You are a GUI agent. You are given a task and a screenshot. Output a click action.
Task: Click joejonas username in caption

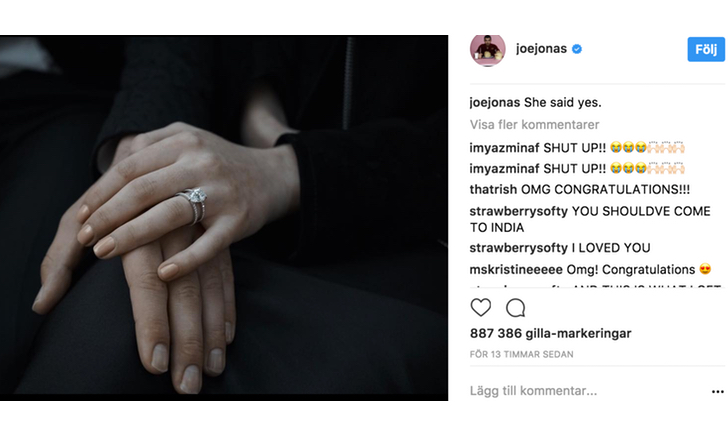pos(494,103)
